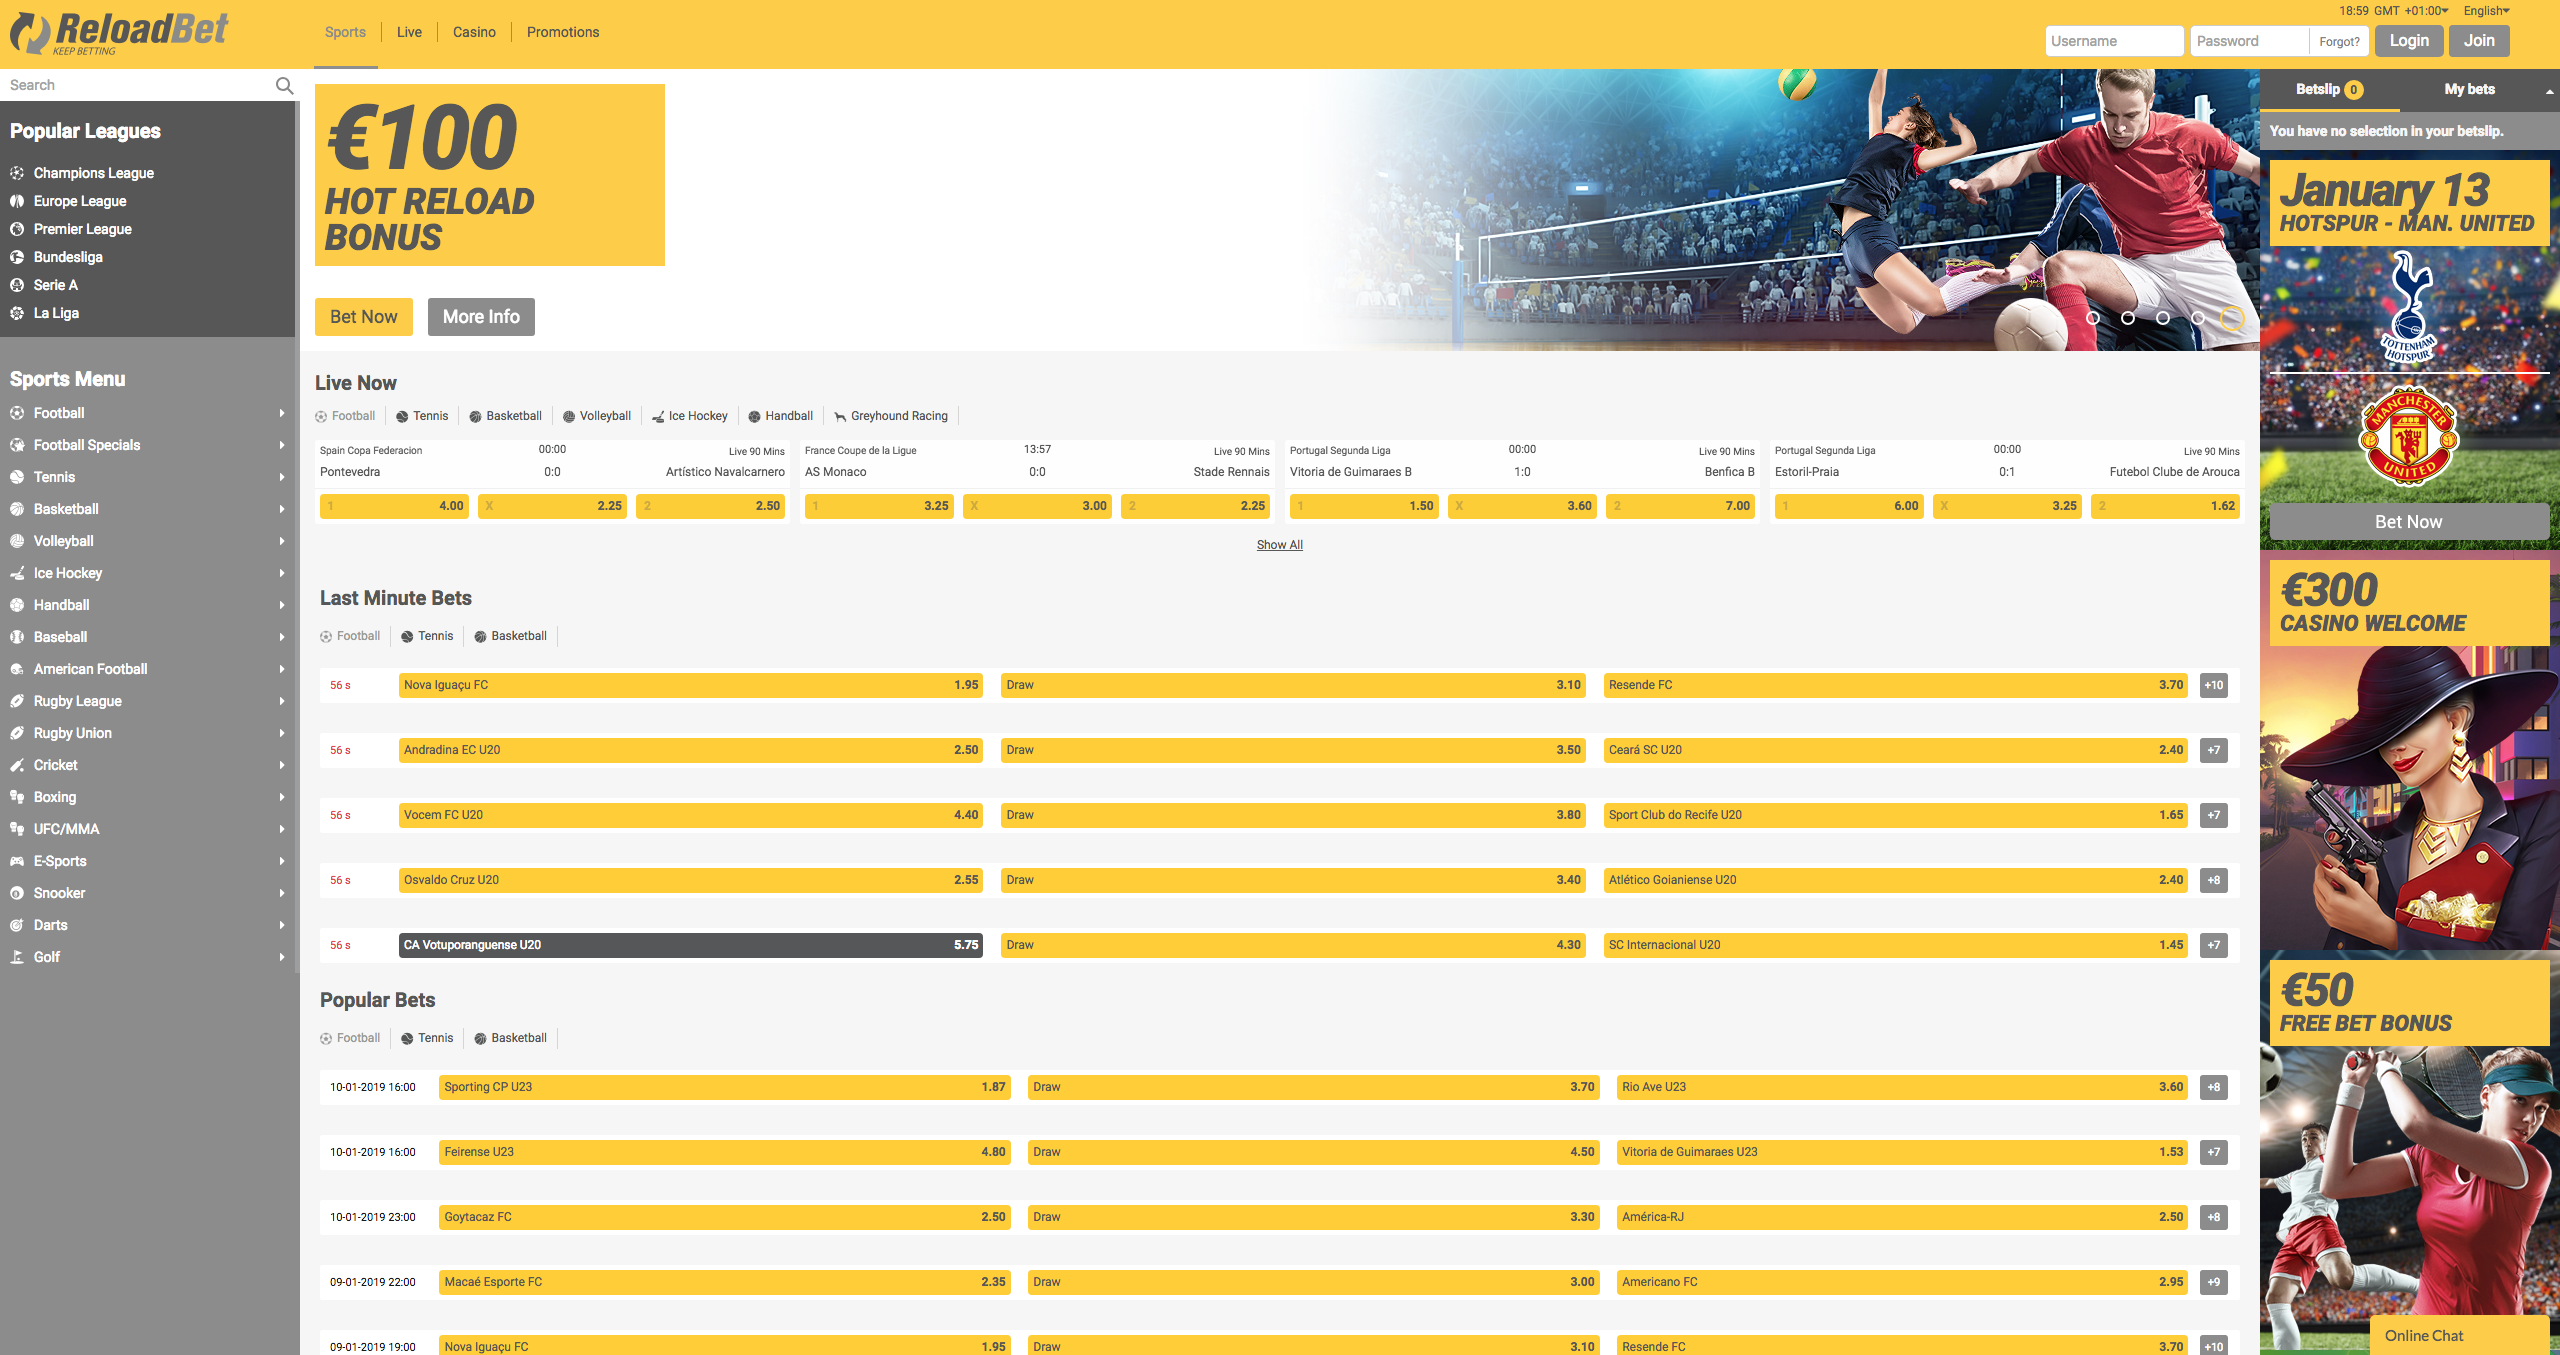
Task: Expand Basketball submenu arrow
Action: tap(282, 509)
